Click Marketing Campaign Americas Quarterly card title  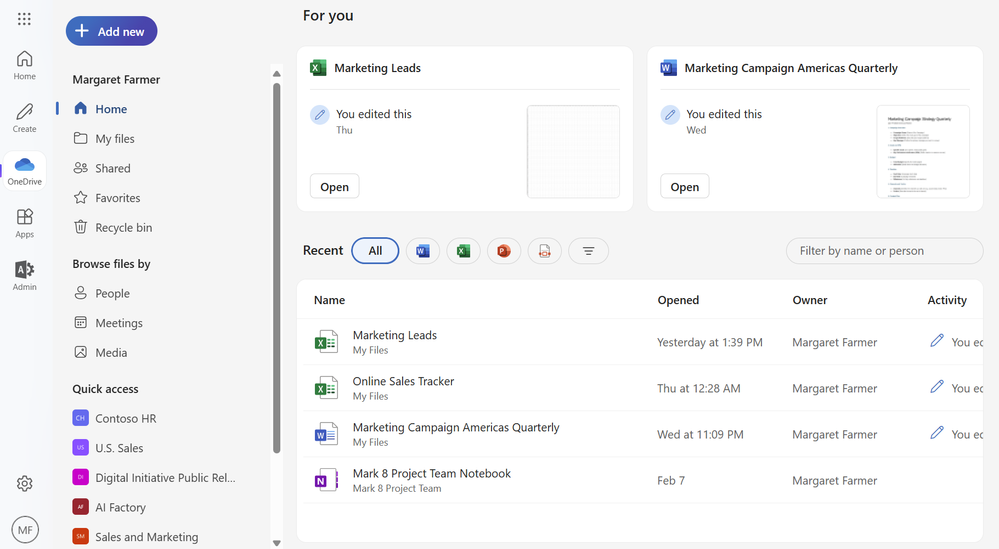[x=791, y=68]
